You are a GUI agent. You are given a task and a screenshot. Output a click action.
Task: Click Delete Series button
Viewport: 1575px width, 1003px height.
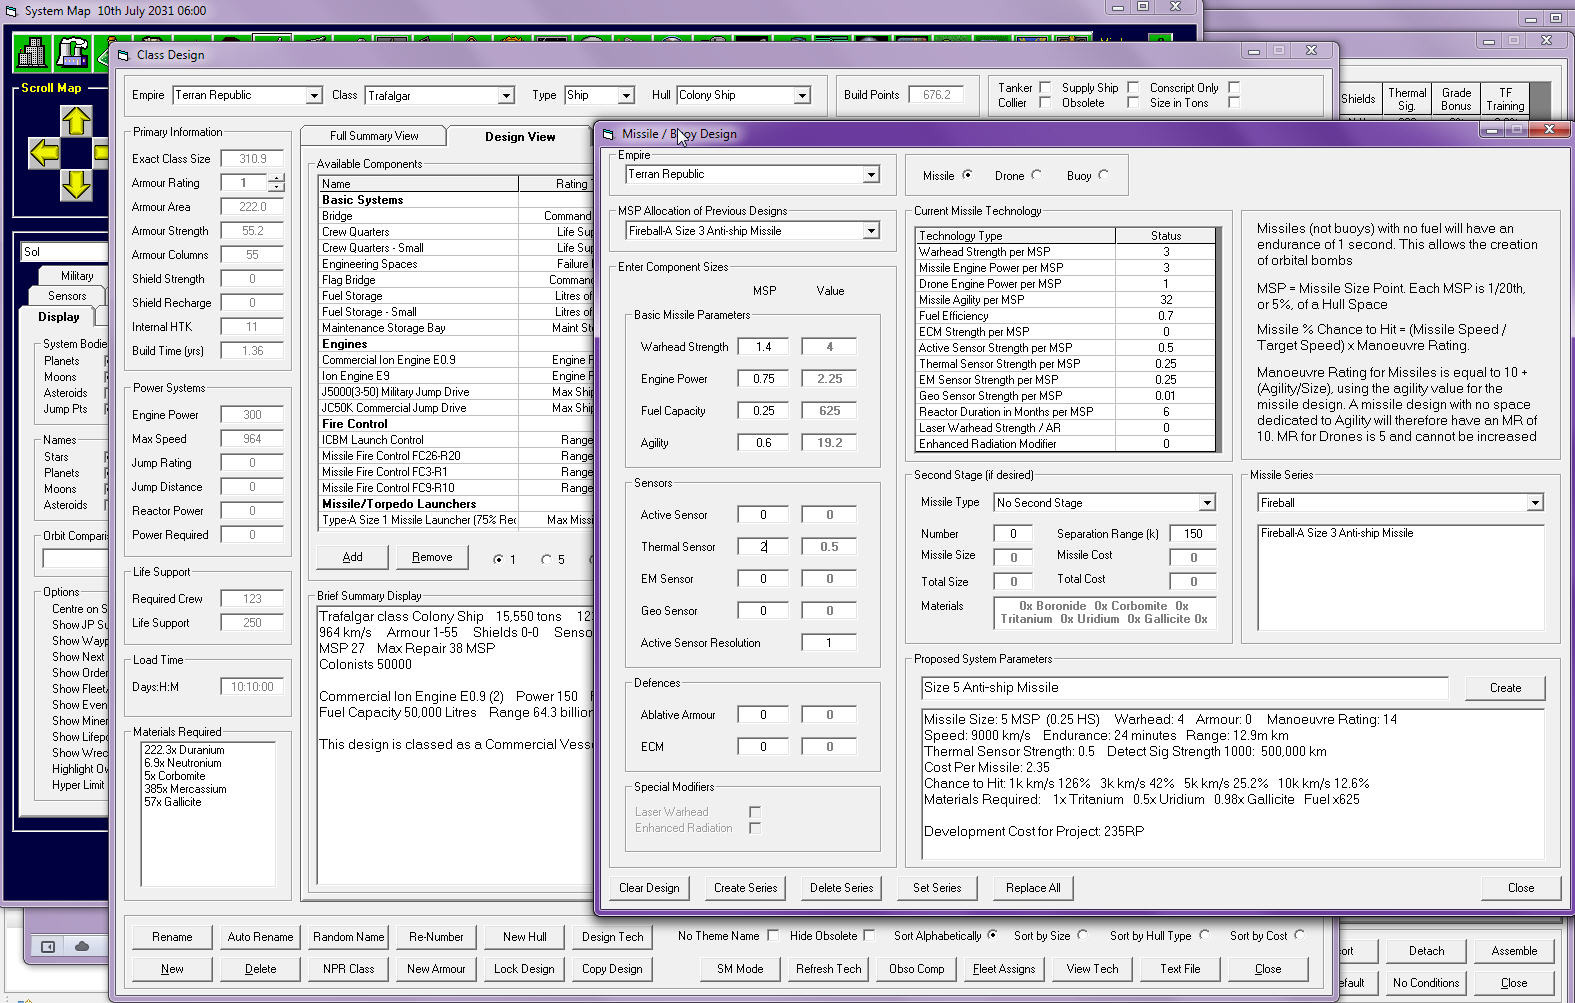pos(841,888)
